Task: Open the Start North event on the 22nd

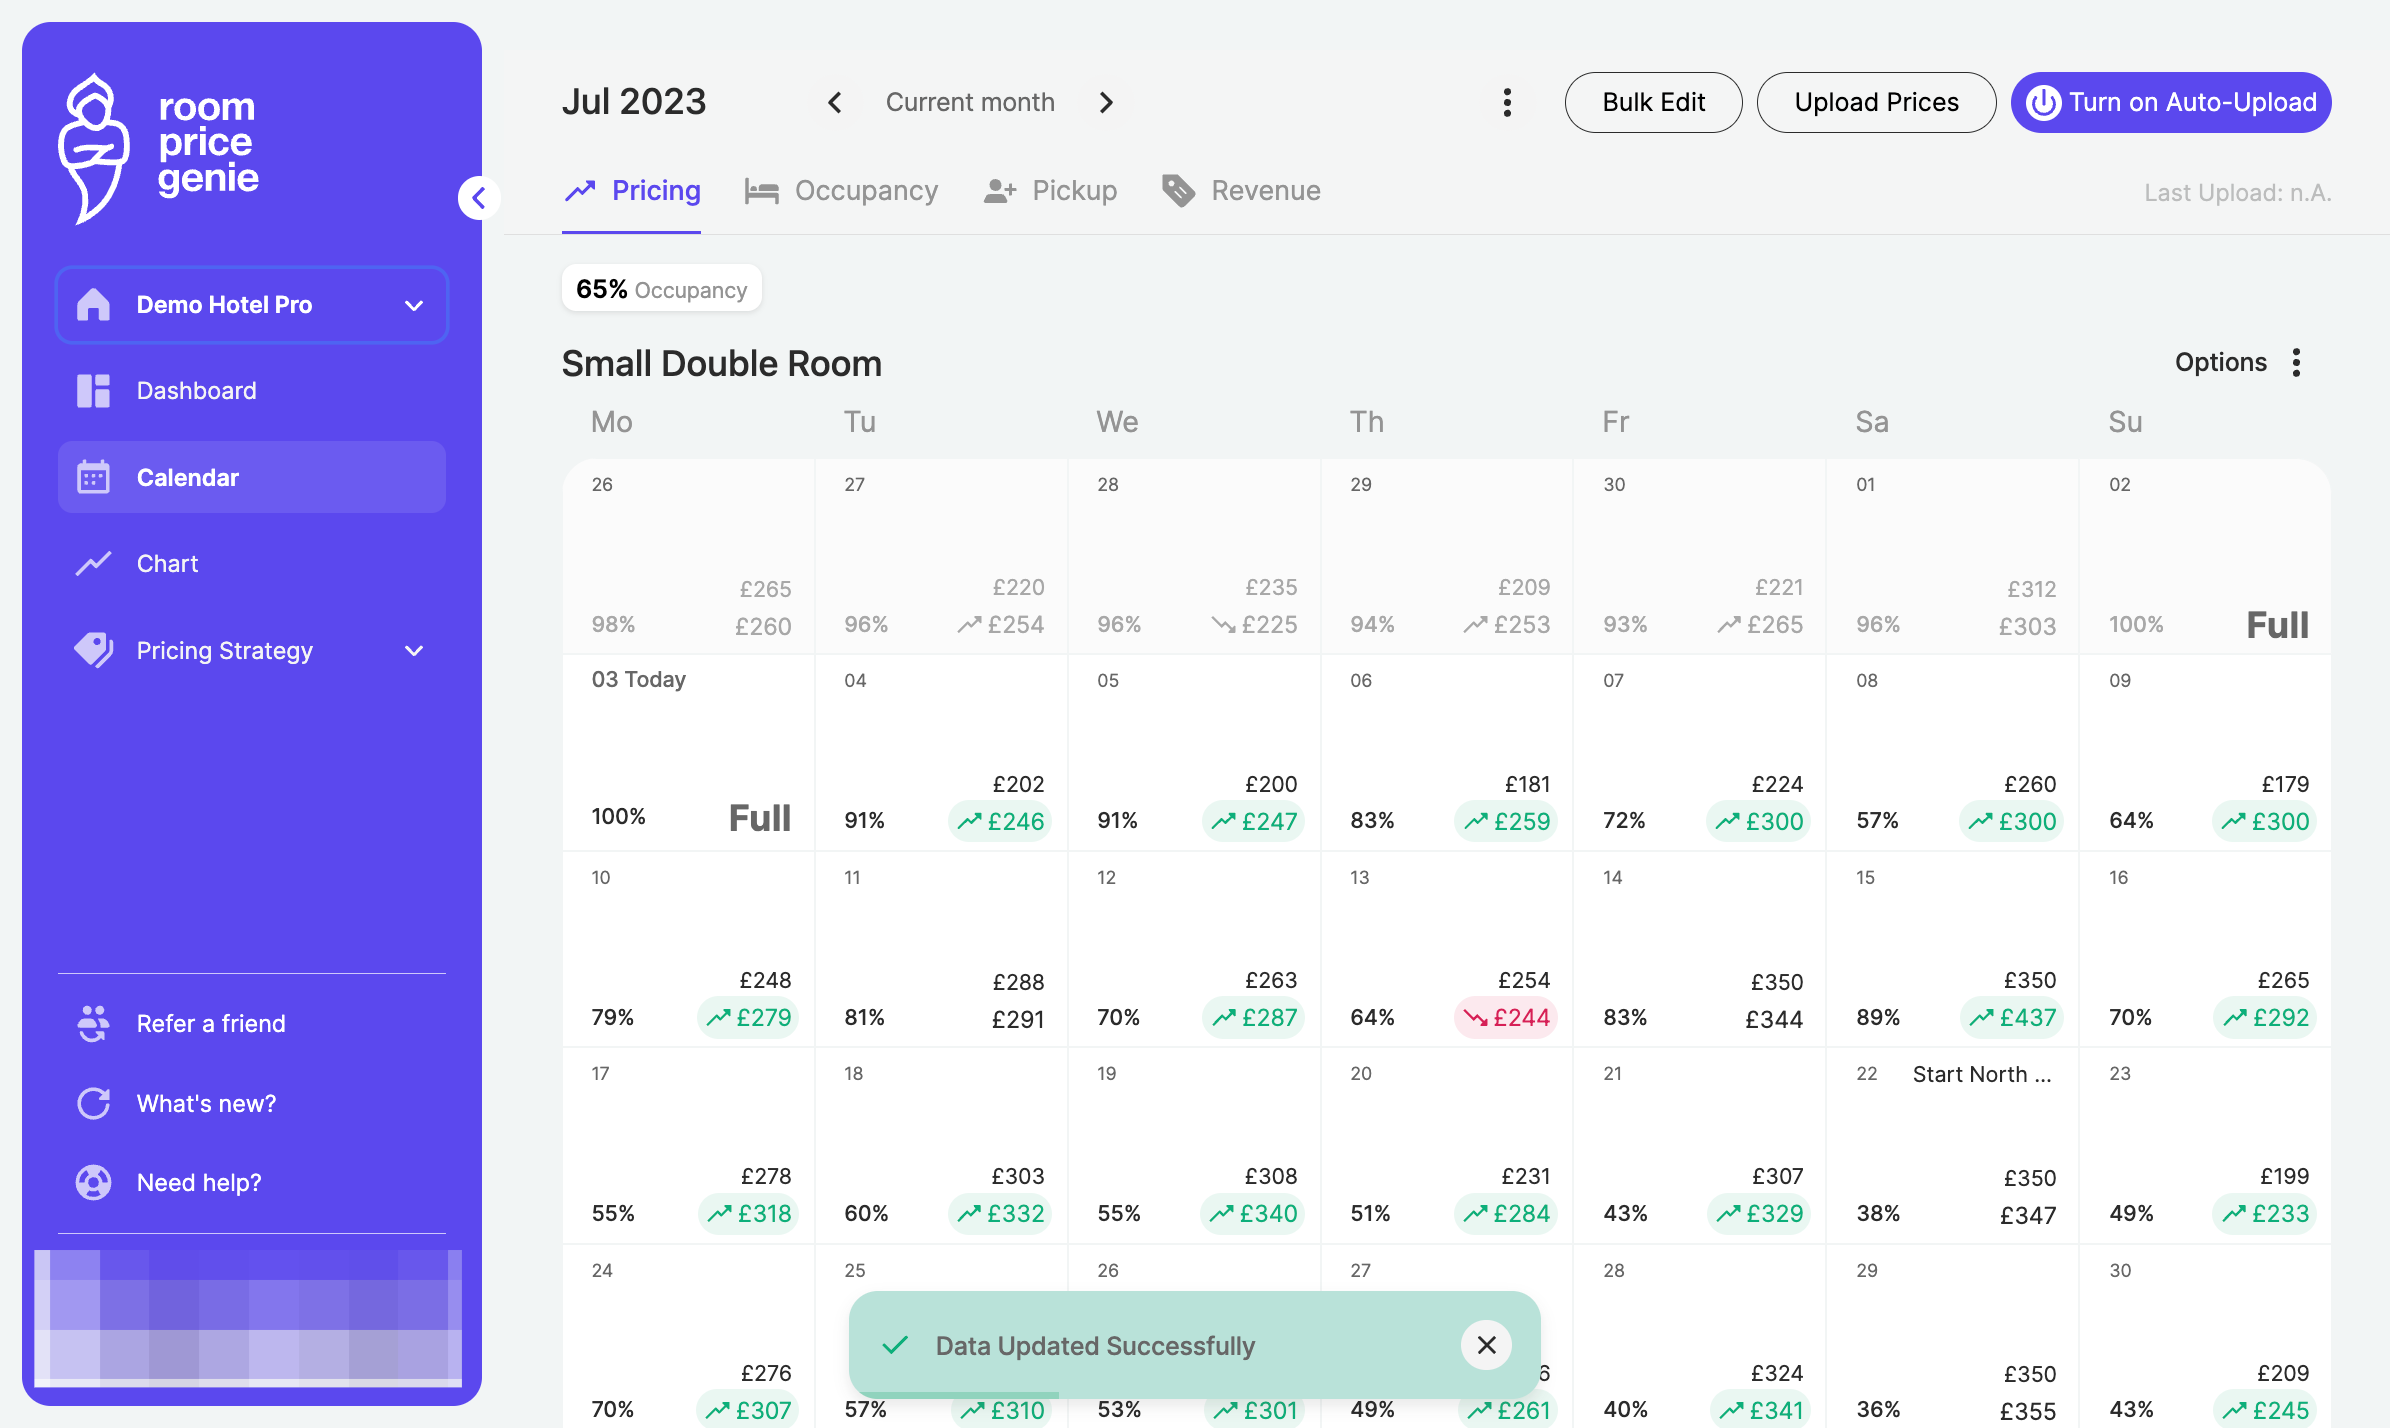Action: tap(1981, 1075)
